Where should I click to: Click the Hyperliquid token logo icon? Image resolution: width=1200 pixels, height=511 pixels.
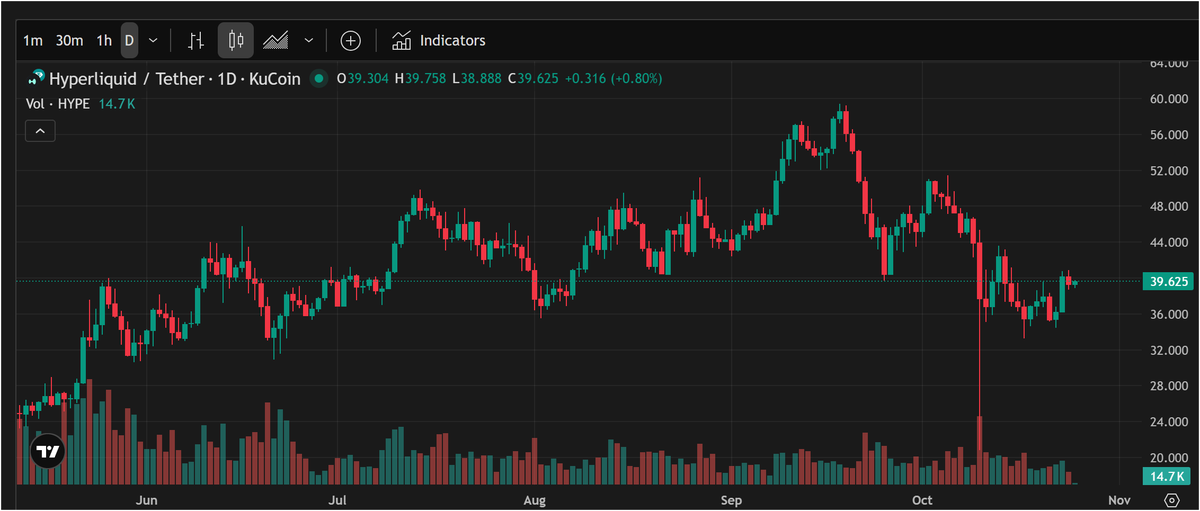click(x=38, y=78)
